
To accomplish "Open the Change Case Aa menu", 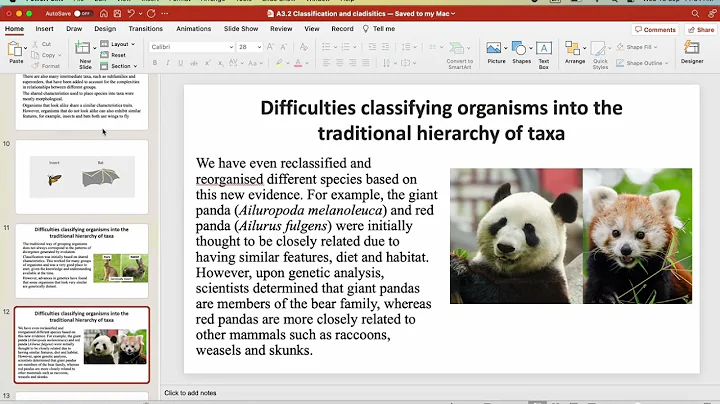I will [x=255, y=63].
